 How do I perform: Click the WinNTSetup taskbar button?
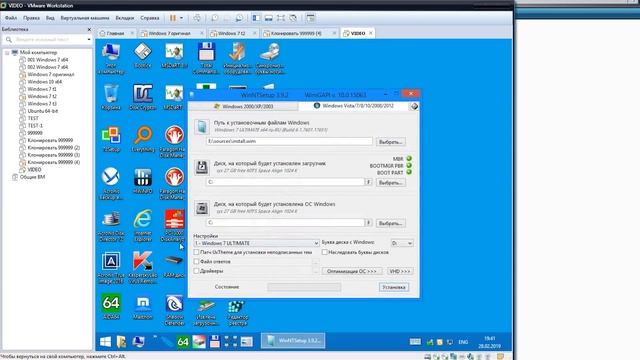(x=293, y=340)
